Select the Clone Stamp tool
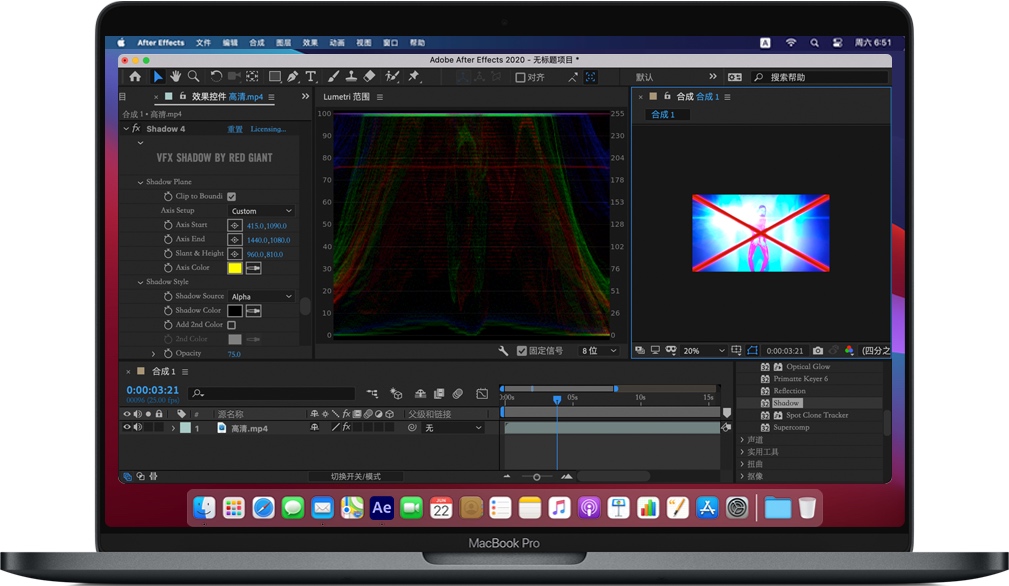The height and width of the screenshot is (586, 1009). [x=350, y=77]
